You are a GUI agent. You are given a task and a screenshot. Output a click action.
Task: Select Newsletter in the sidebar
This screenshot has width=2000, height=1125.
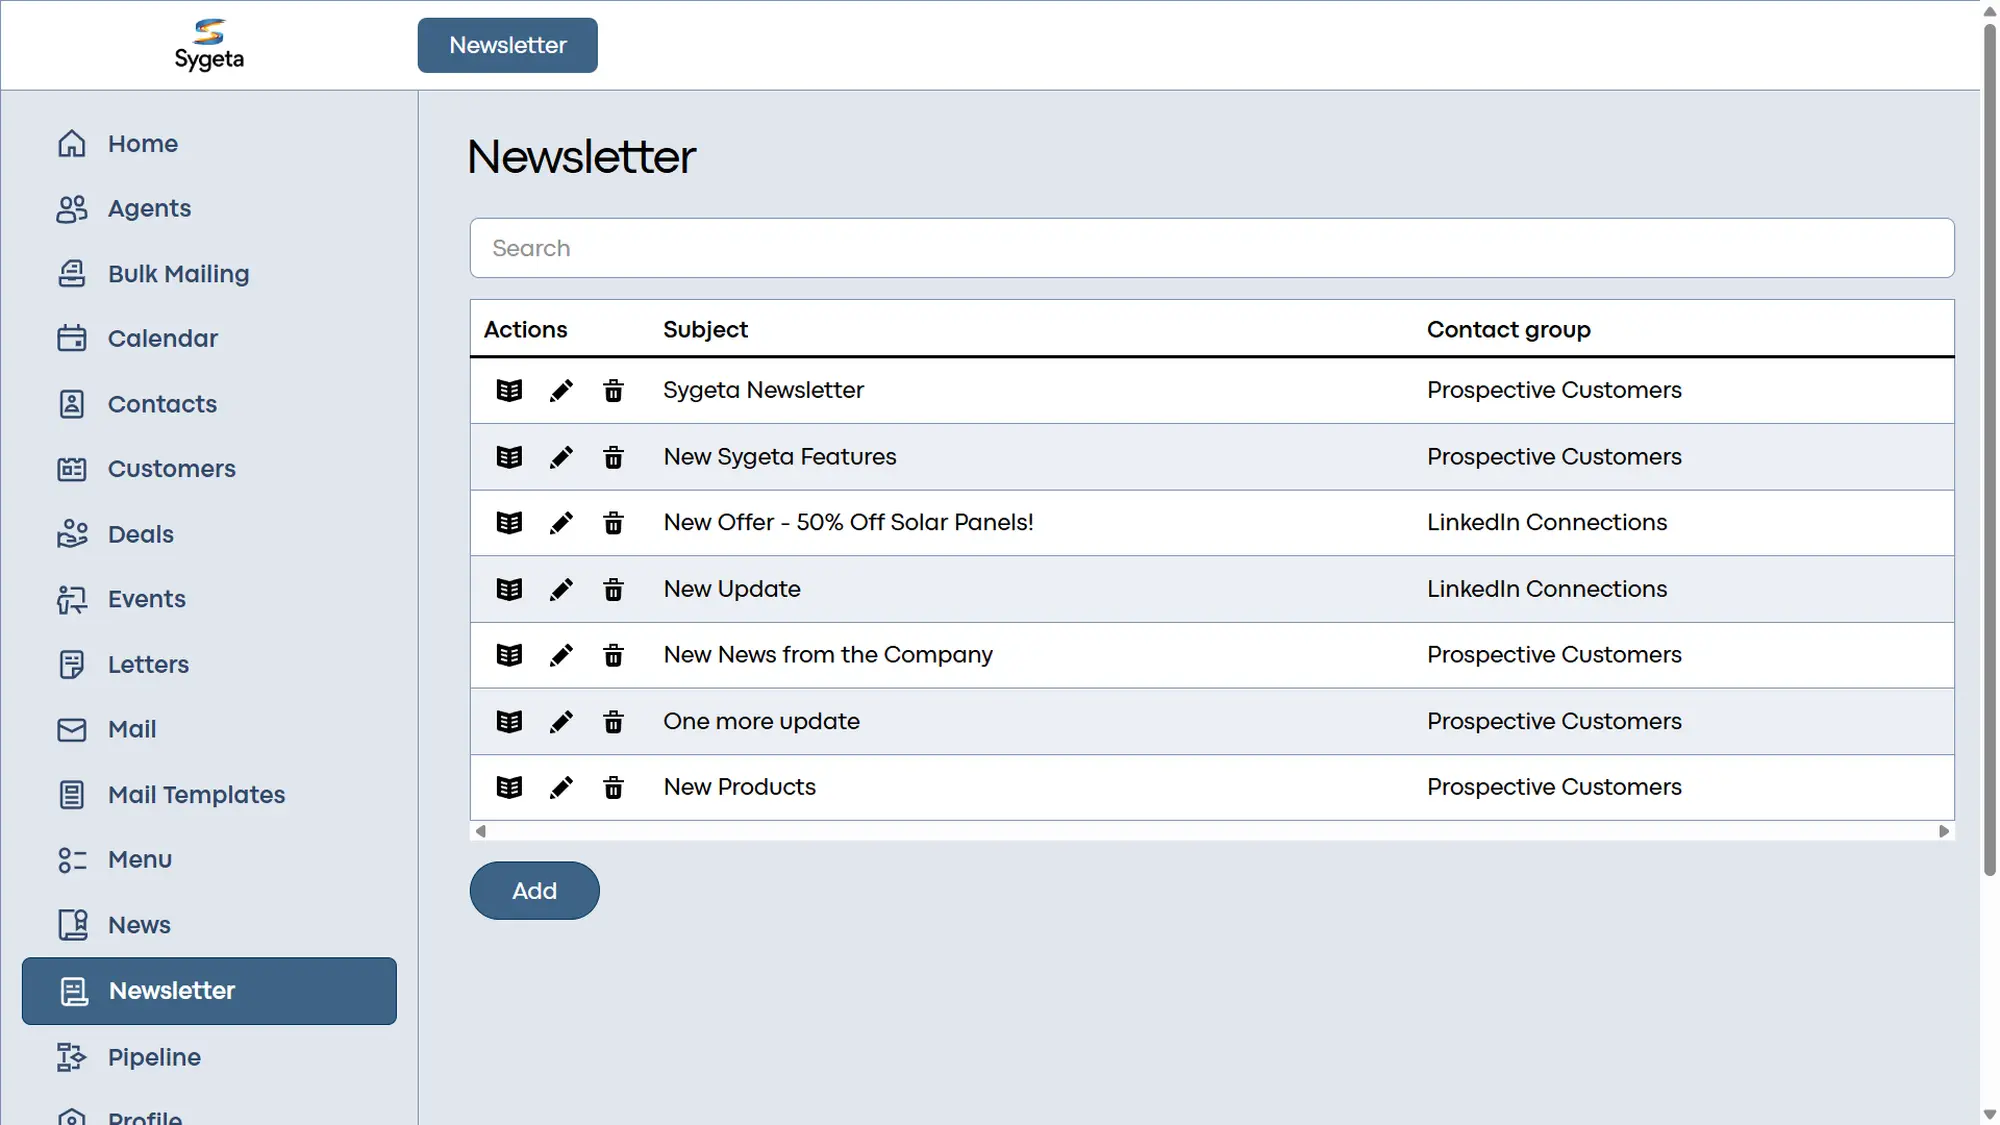point(209,991)
